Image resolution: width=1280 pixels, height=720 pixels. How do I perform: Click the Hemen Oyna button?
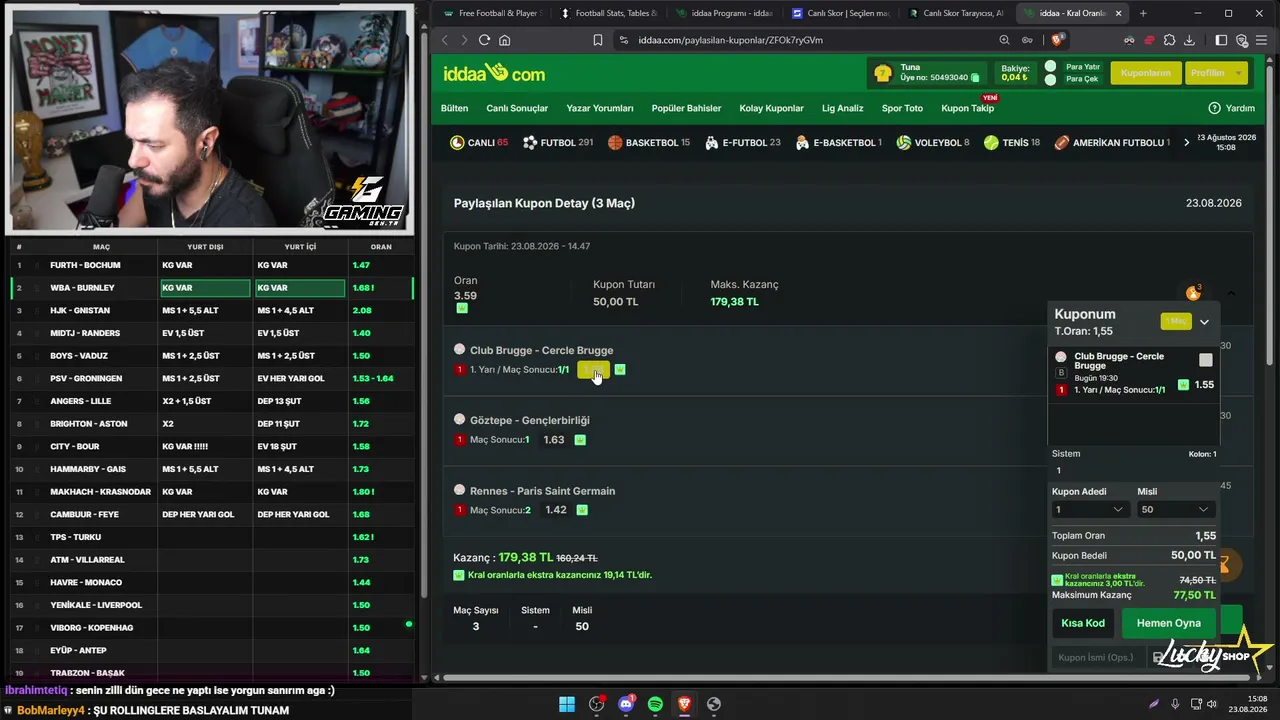click(1168, 623)
